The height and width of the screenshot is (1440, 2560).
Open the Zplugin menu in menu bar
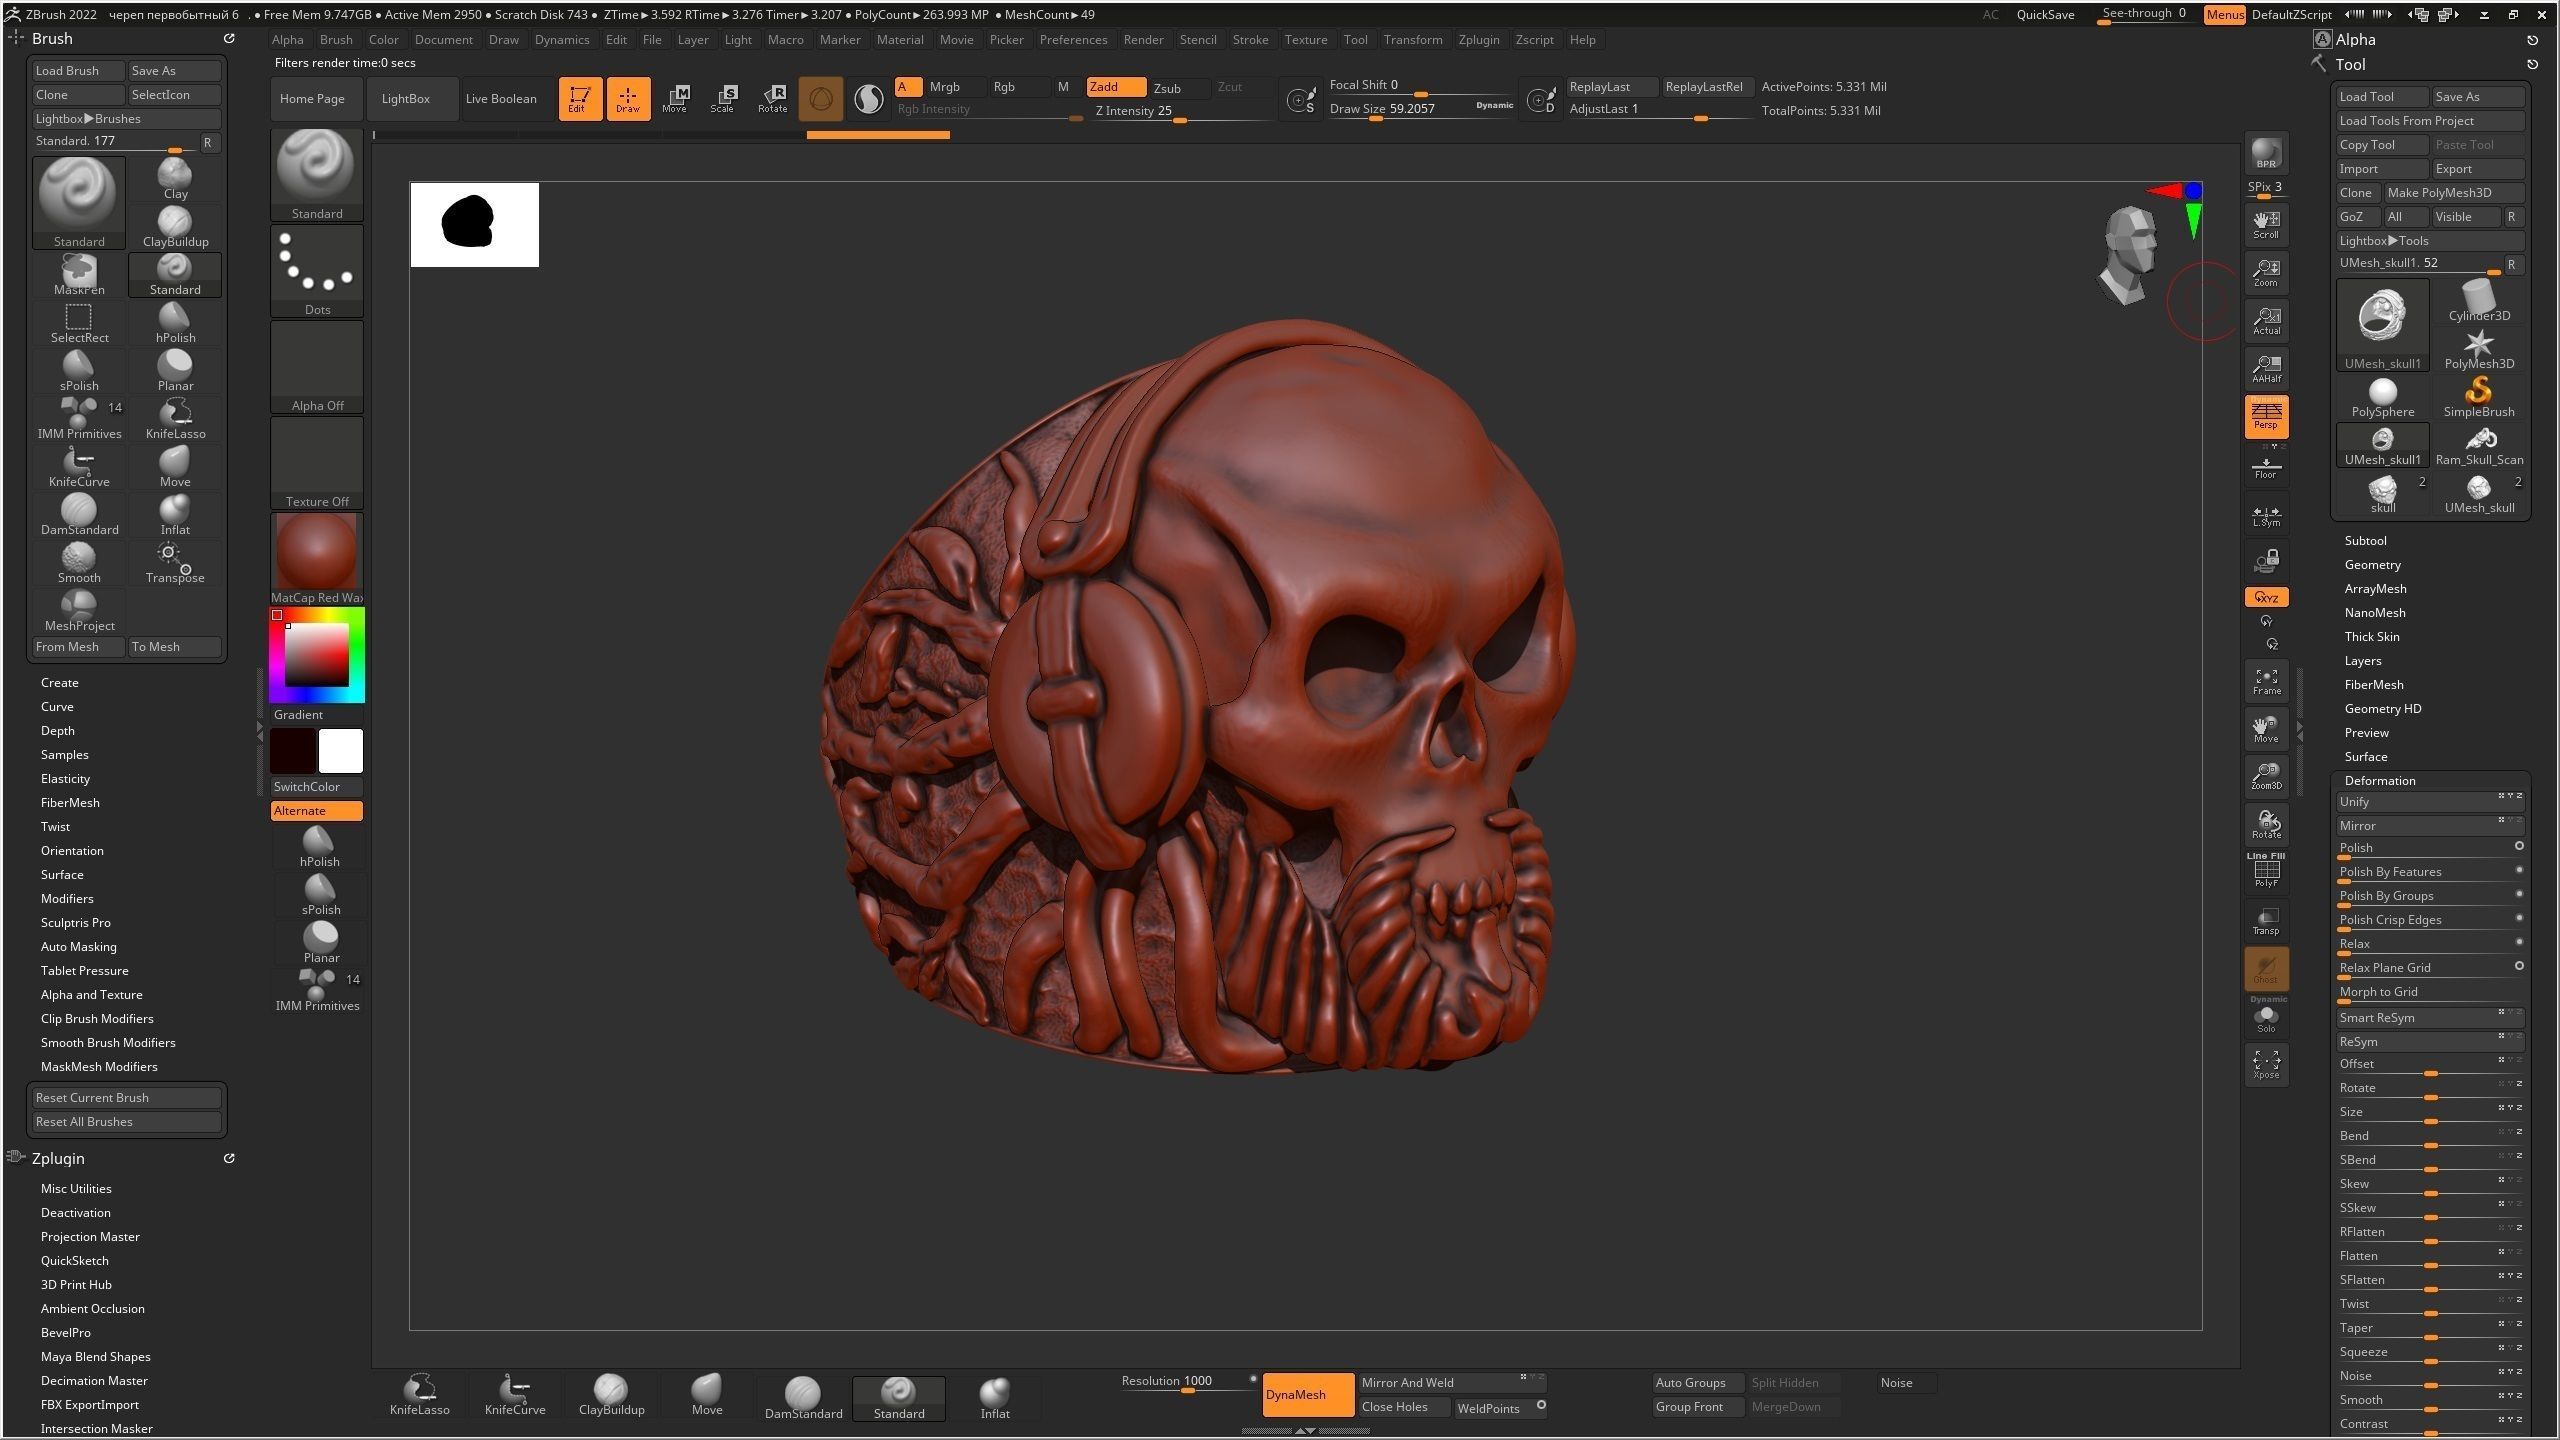click(x=1478, y=39)
